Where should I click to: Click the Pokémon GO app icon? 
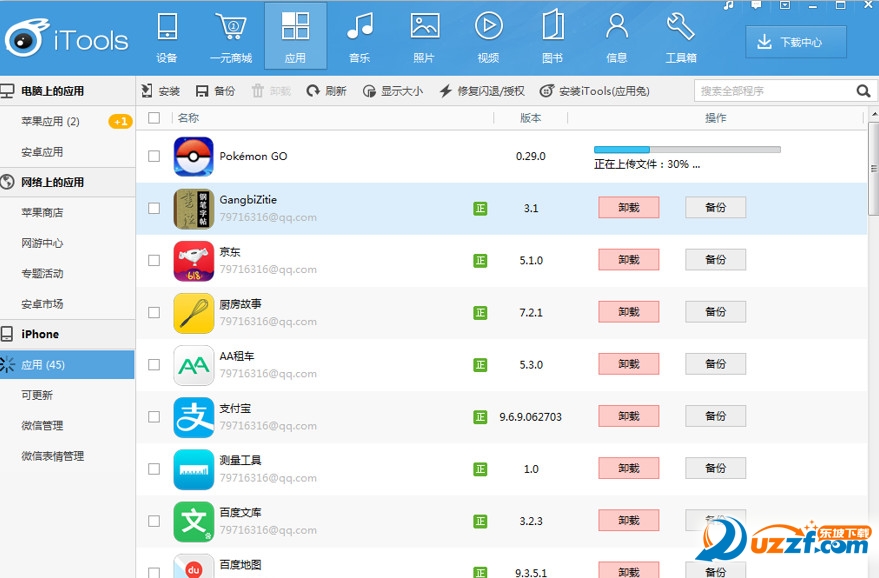[x=193, y=156]
